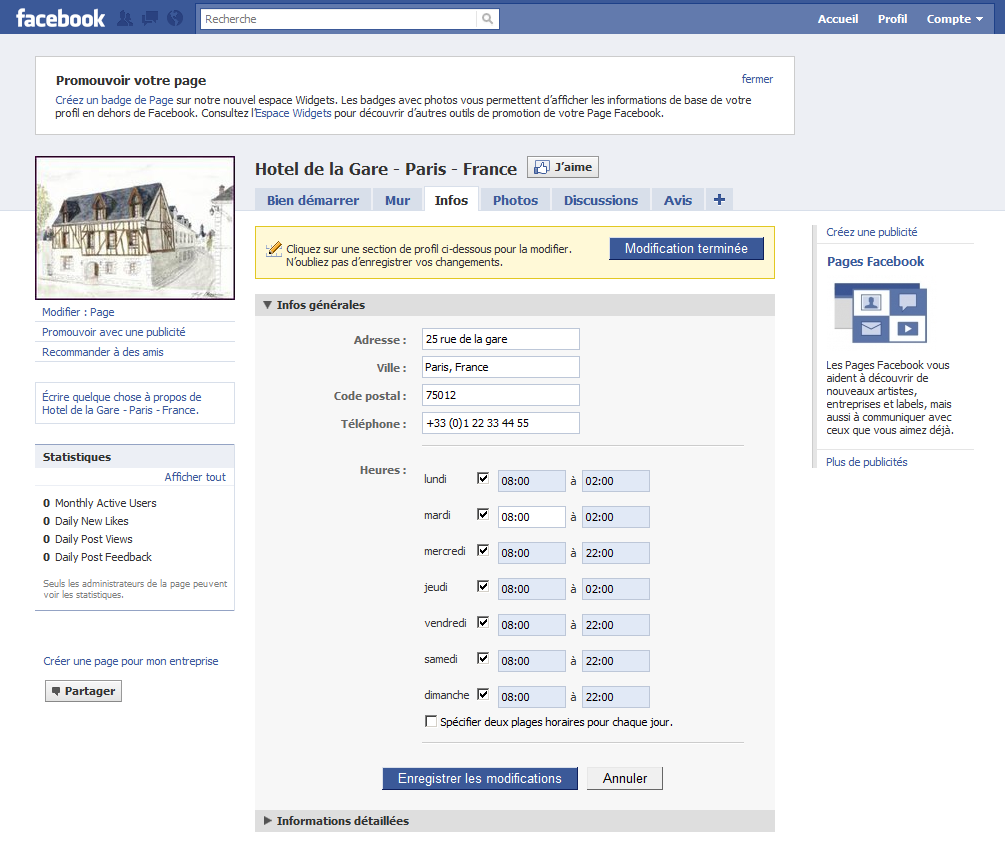This screenshot has width=1005, height=844.
Task: Click the J'aime like button
Action: (563, 167)
